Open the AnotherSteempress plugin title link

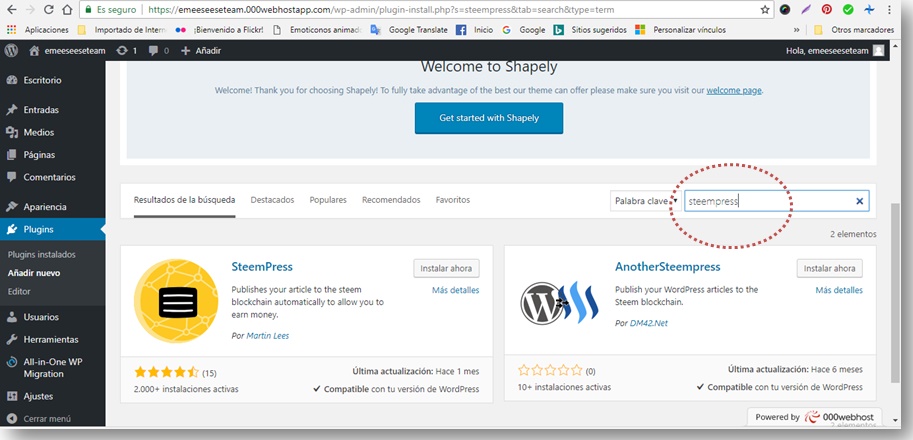click(x=668, y=267)
